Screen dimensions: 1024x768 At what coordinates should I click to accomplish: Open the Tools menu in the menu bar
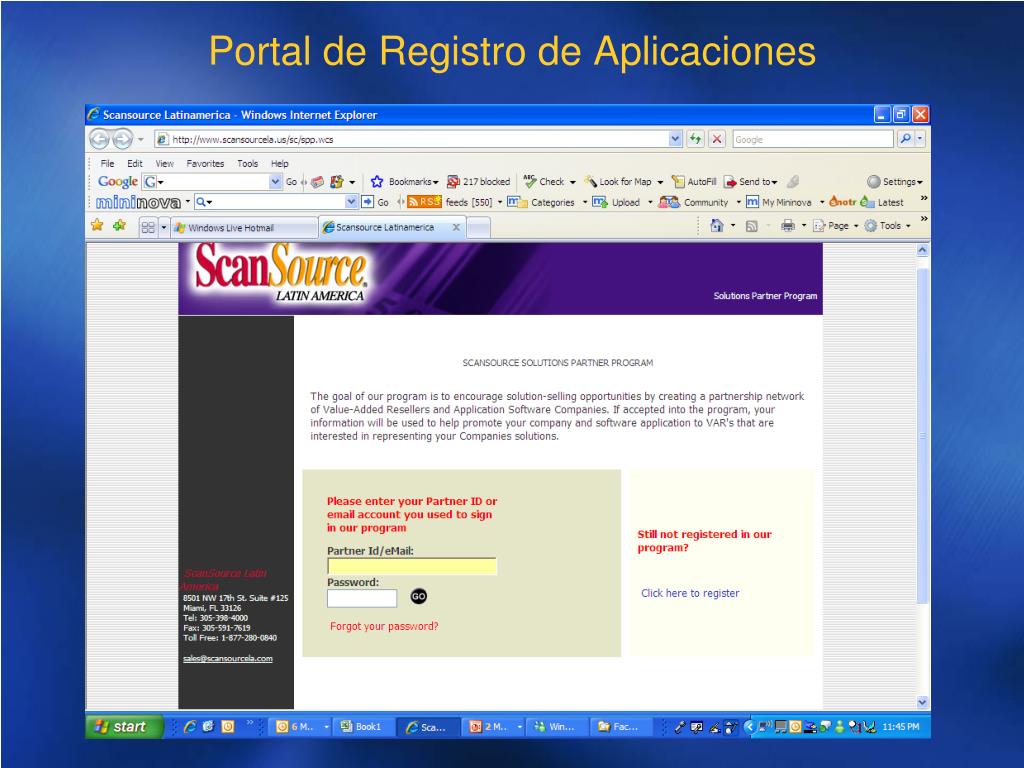tap(248, 163)
